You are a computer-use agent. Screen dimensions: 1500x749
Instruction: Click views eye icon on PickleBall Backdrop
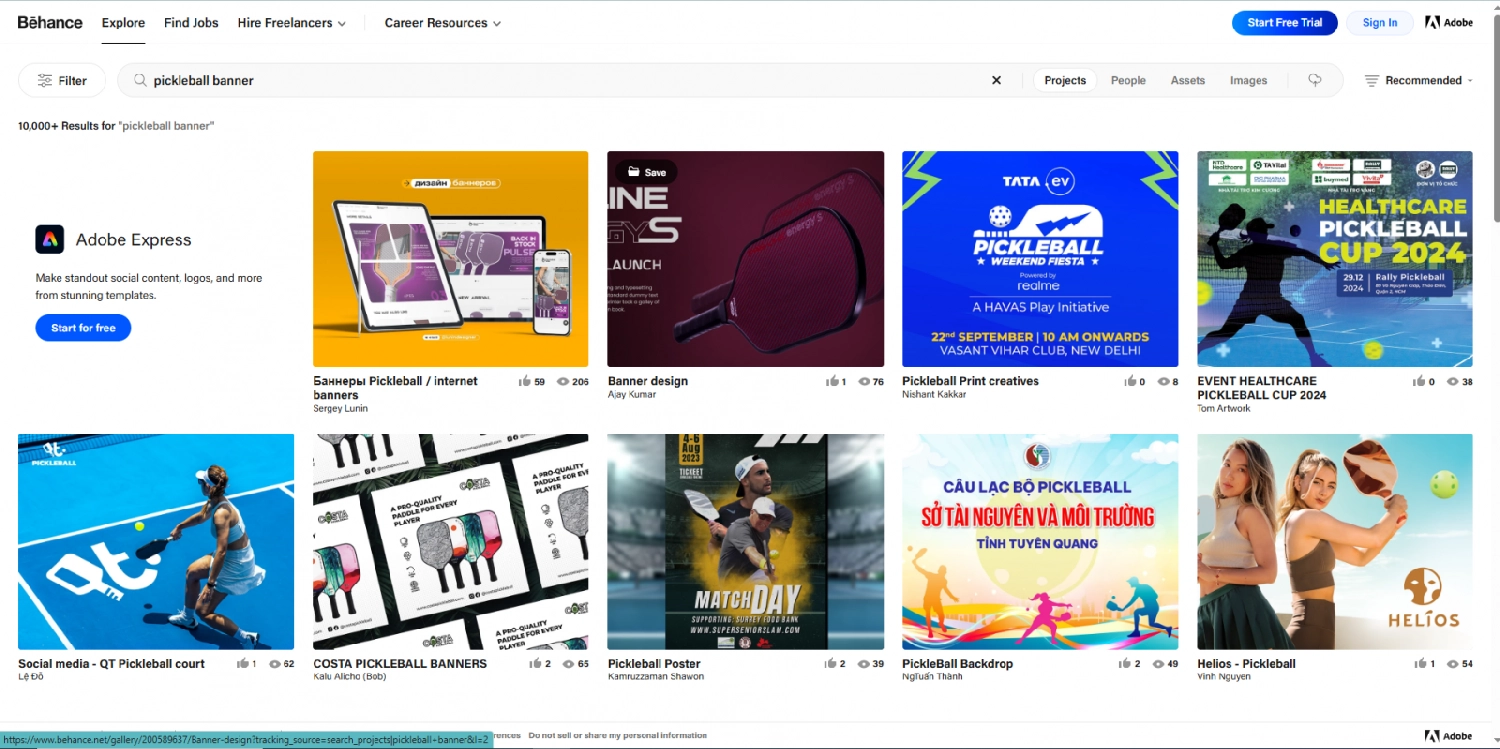(x=1159, y=664)
